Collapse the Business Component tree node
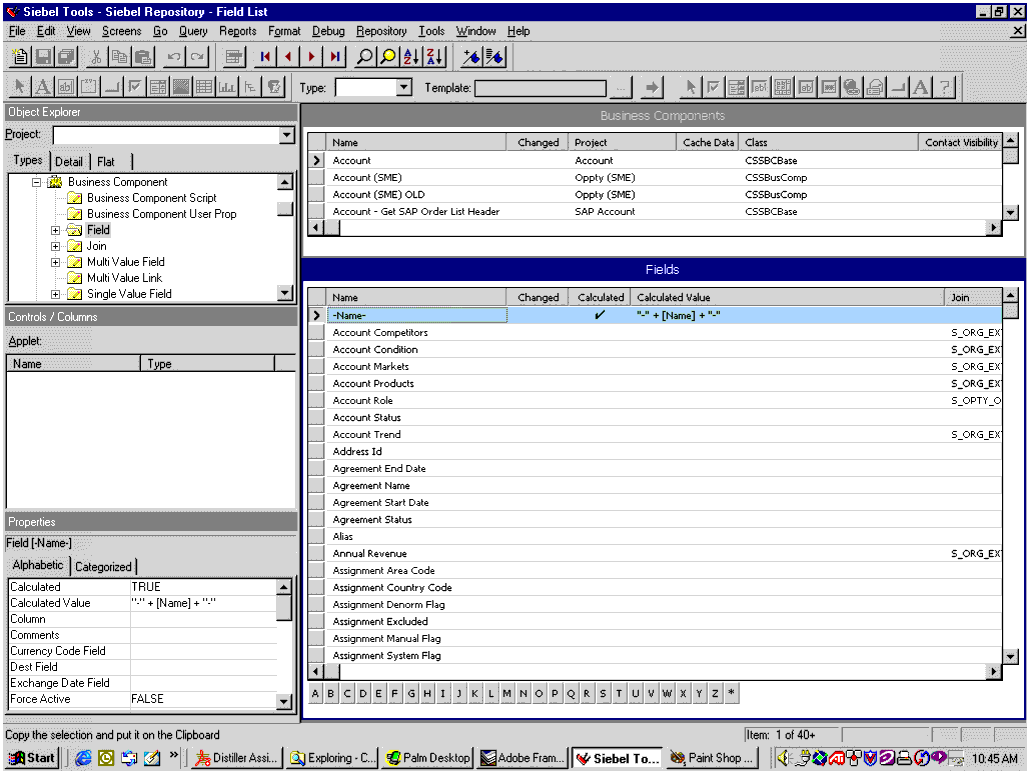Screen dimensions: 1028x774 click(37, 182)
